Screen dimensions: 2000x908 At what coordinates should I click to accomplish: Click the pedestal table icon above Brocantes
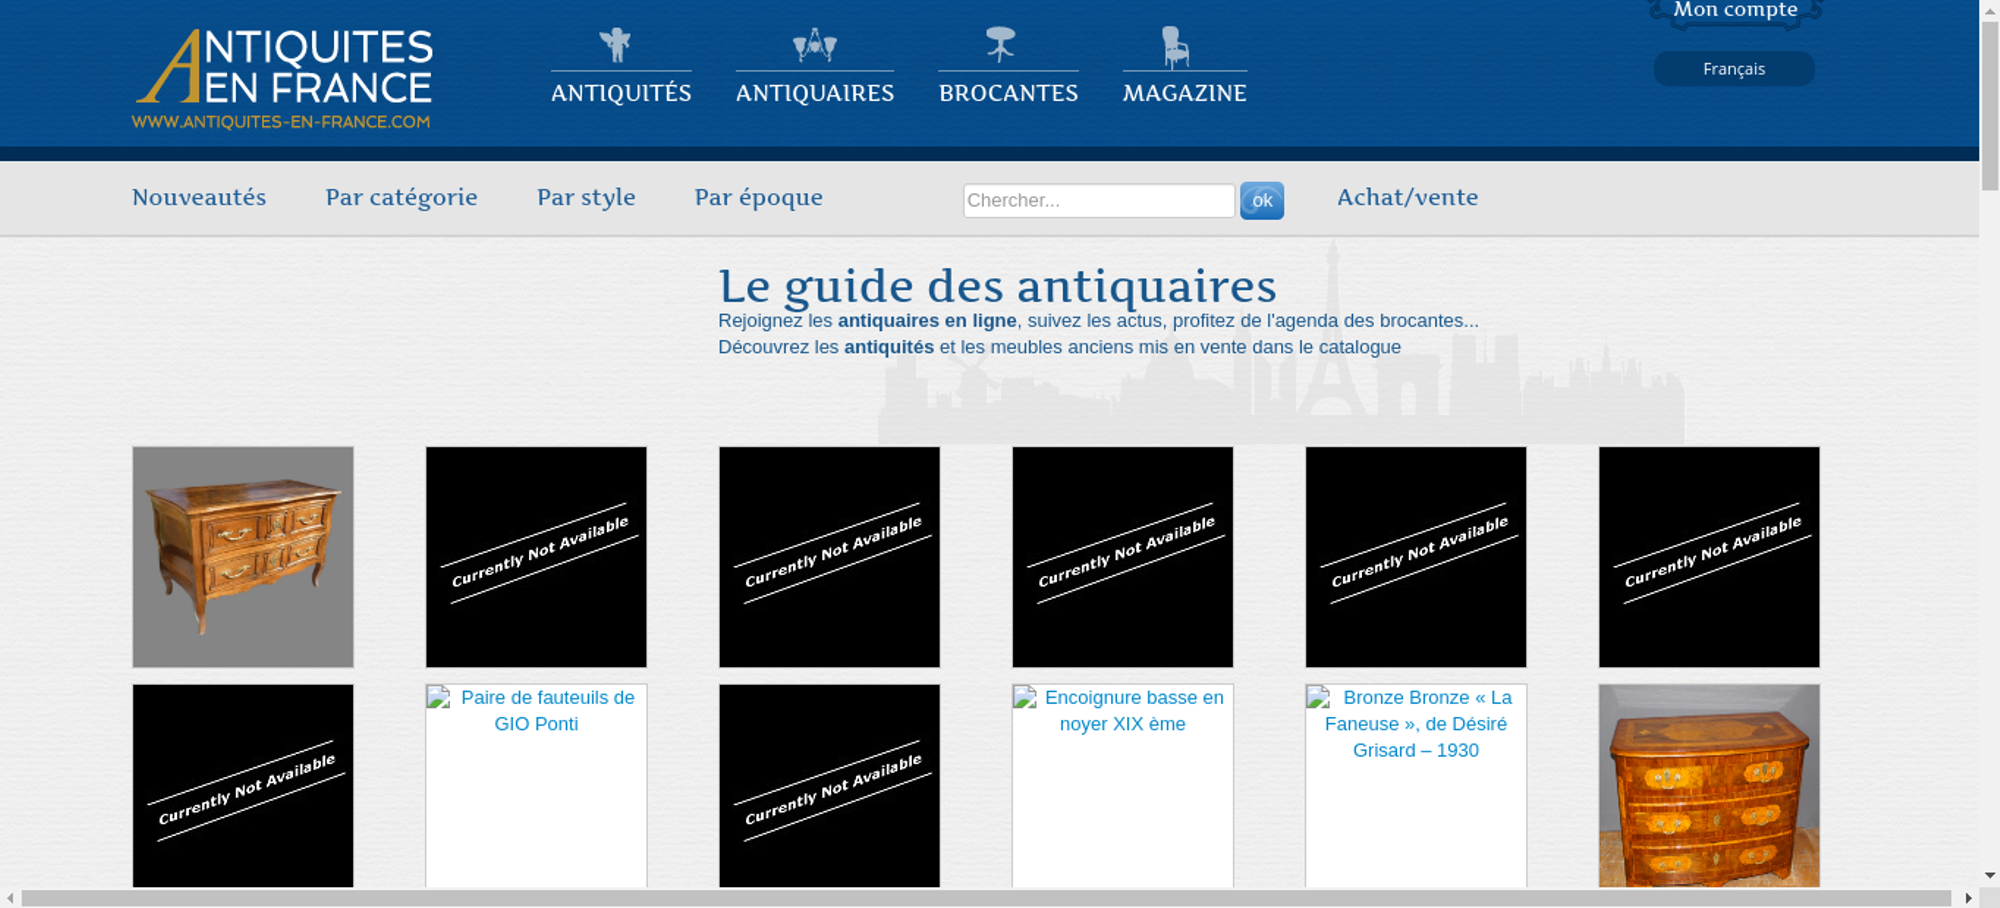[1000, 44]
